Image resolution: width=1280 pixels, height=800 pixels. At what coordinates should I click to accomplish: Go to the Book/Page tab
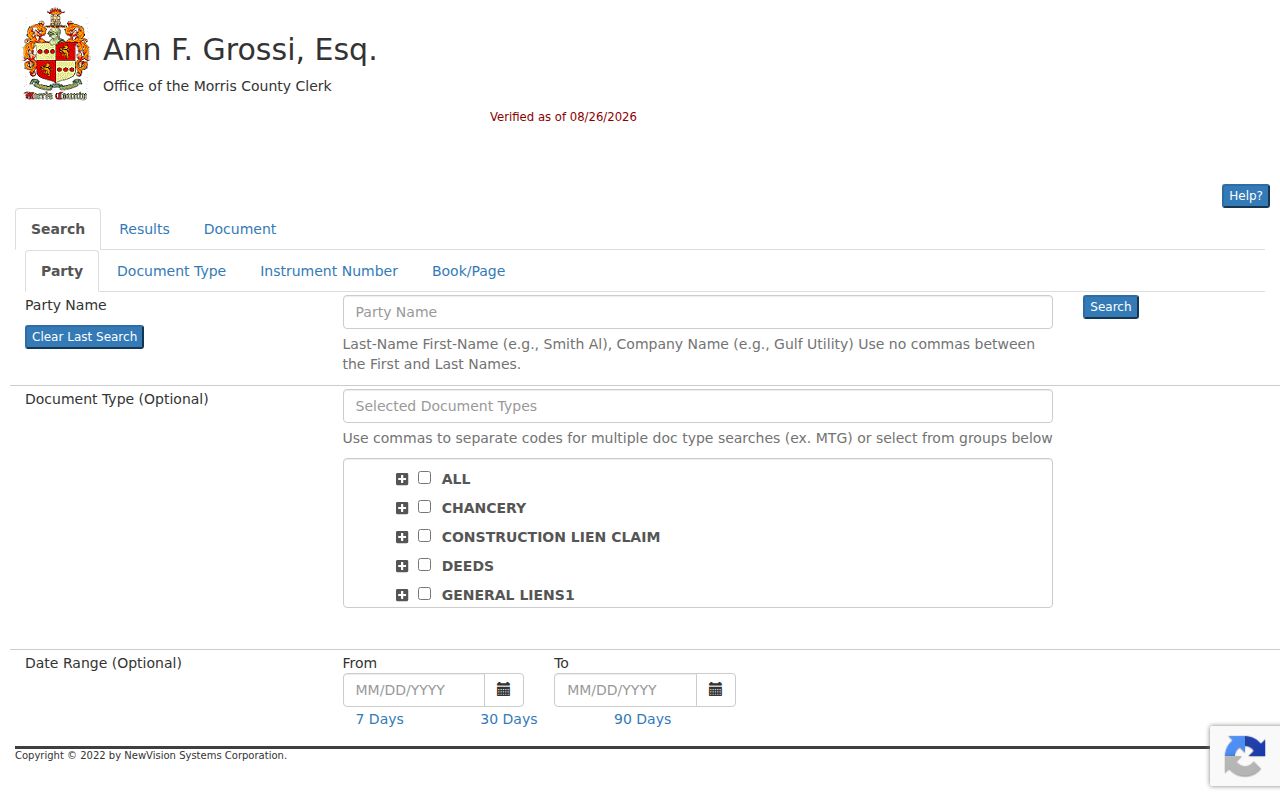coord(468,271)
